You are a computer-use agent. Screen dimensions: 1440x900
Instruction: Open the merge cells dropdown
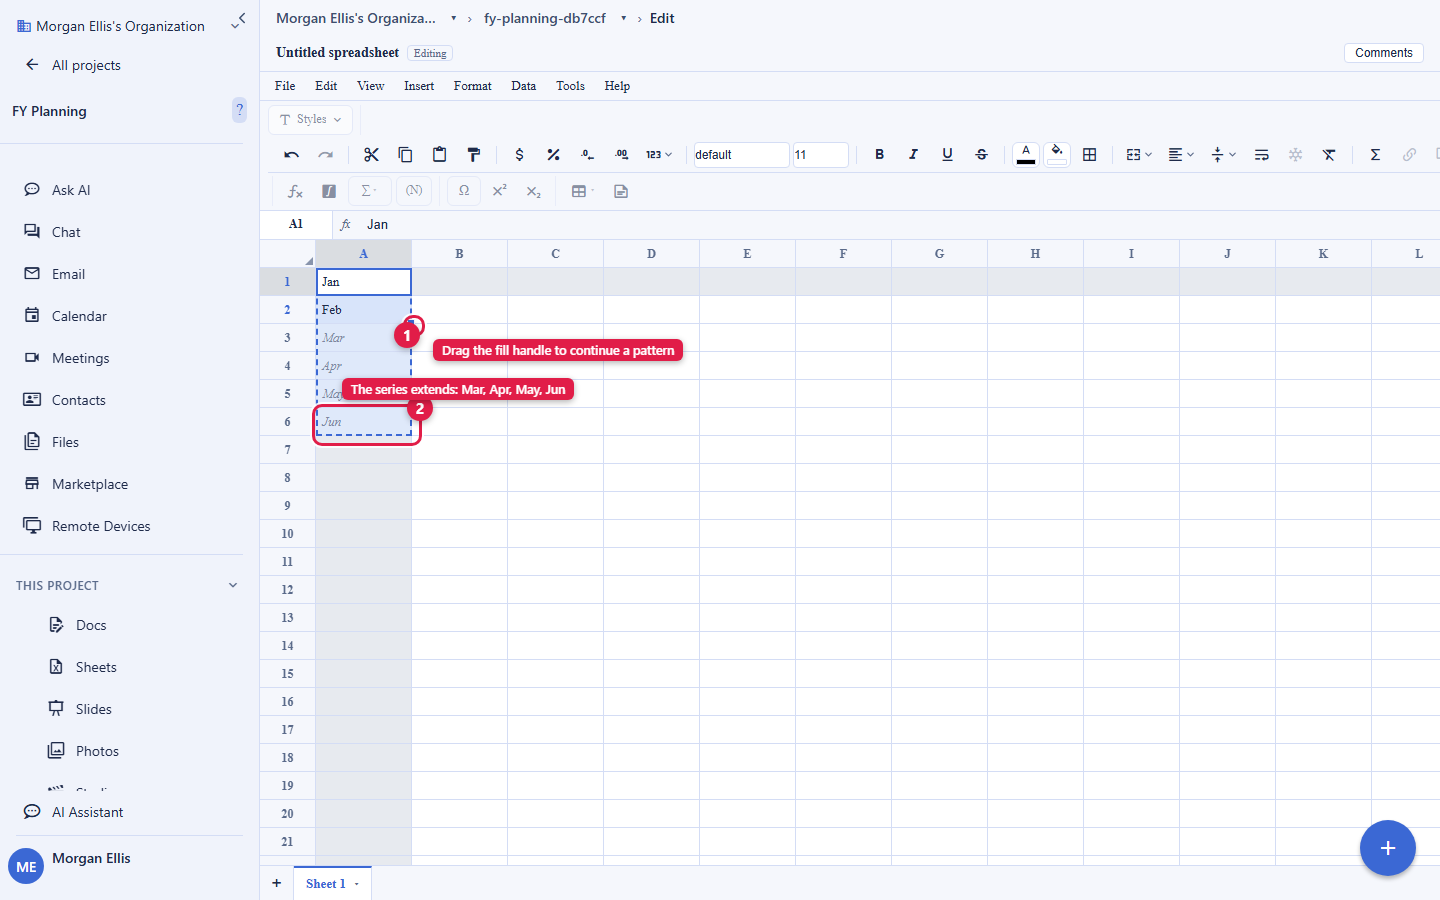pyautogui.click(x=1139, y=155)
